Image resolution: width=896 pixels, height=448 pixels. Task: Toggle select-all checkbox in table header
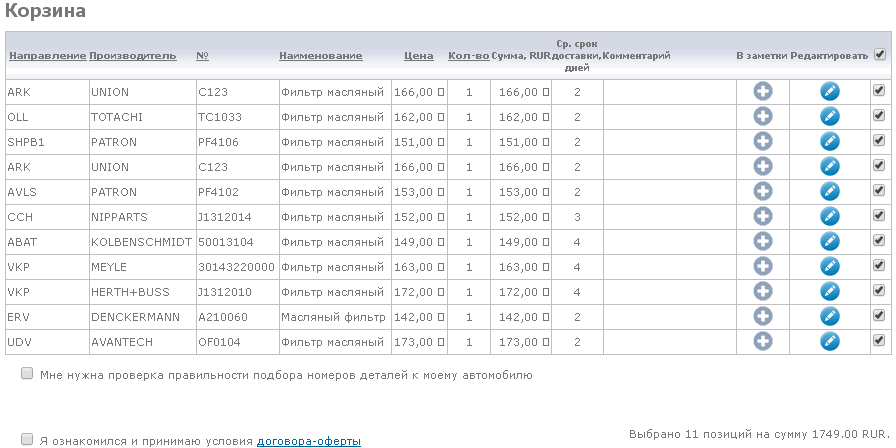[x=879, y=55]
